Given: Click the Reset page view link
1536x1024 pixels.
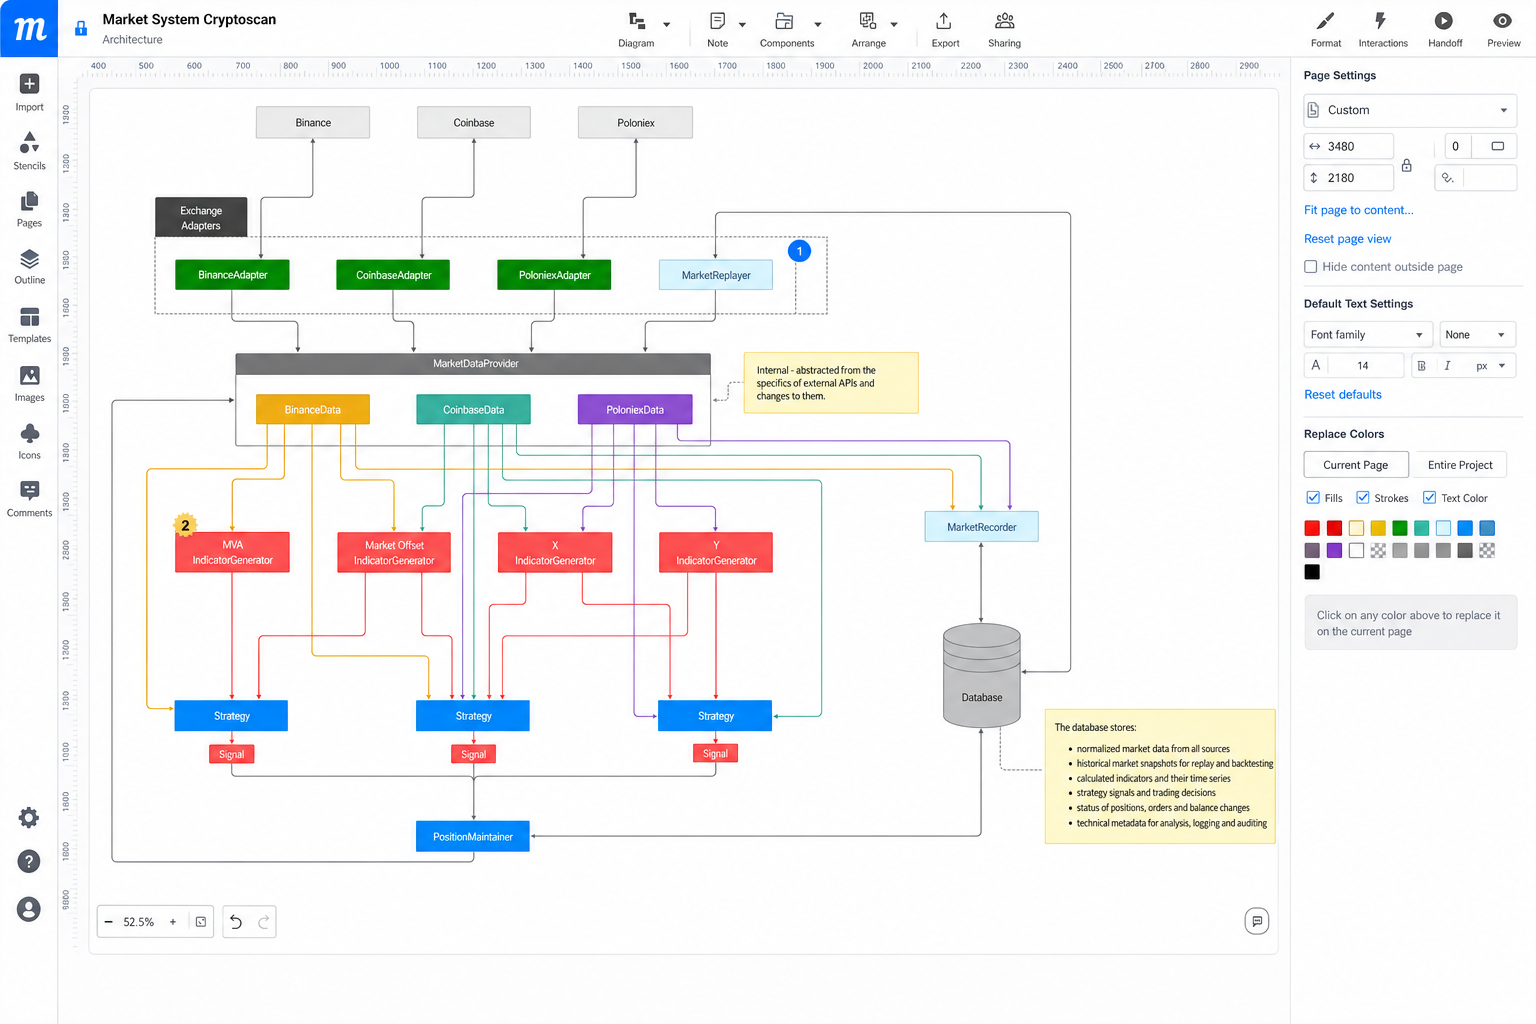Looking at the screenshot, I should (1347, 239).
